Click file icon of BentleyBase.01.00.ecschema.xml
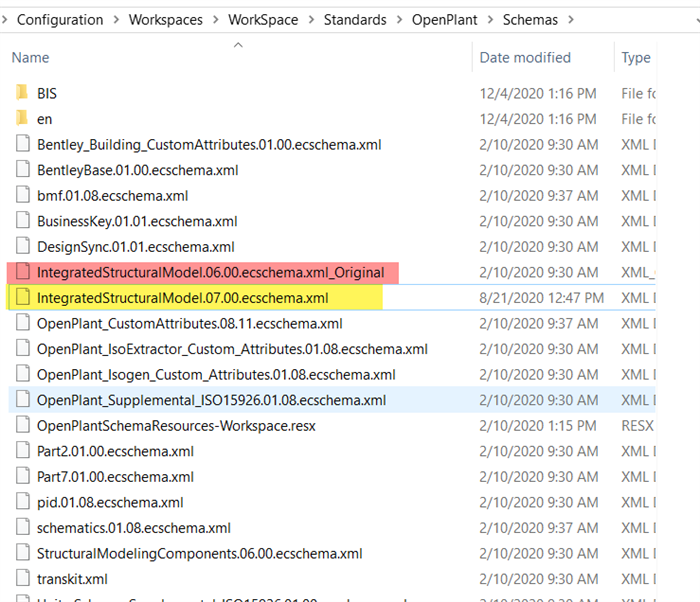The height and width of the screenshot is (602, 700). coord(23,169)
